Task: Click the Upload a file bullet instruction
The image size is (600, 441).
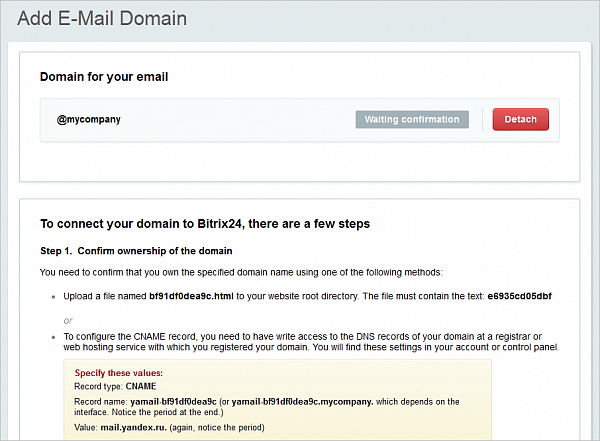Action: point(307,296)
